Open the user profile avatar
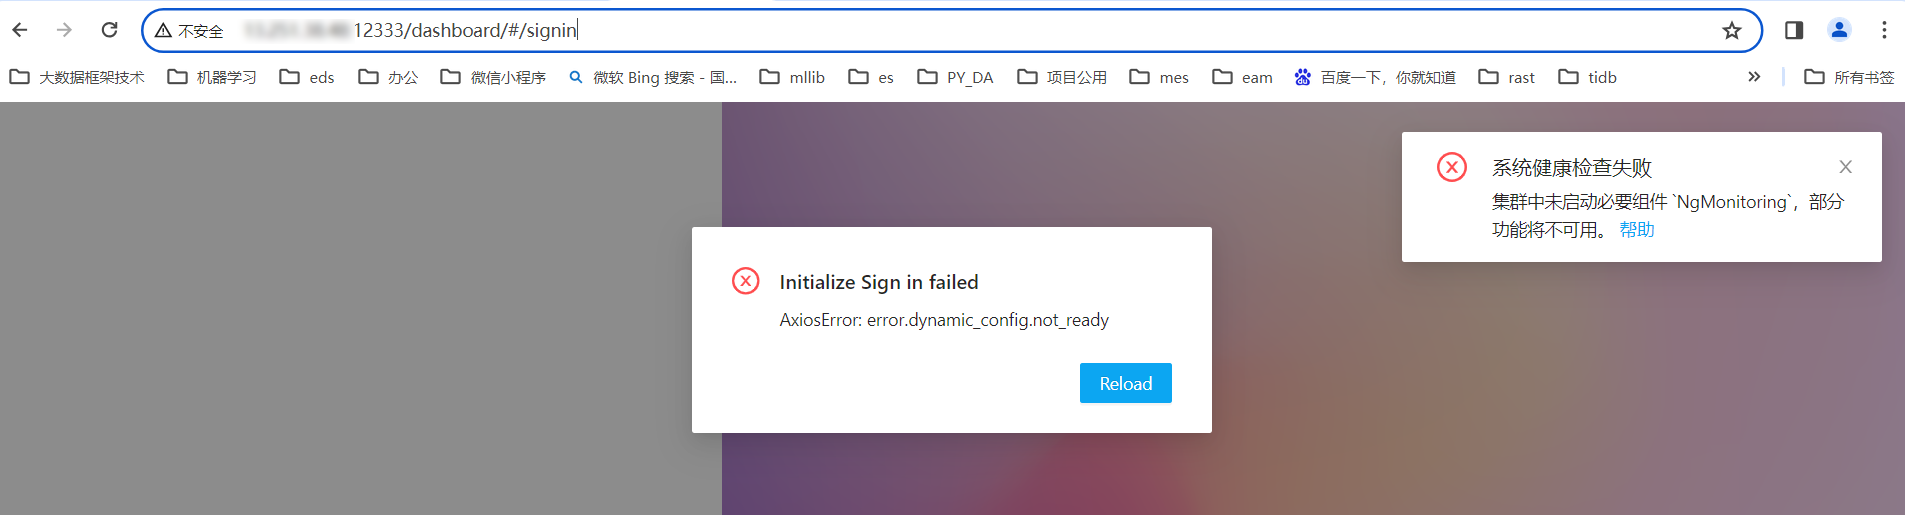Screen dimensions: 1905x515 [1839, 30]
